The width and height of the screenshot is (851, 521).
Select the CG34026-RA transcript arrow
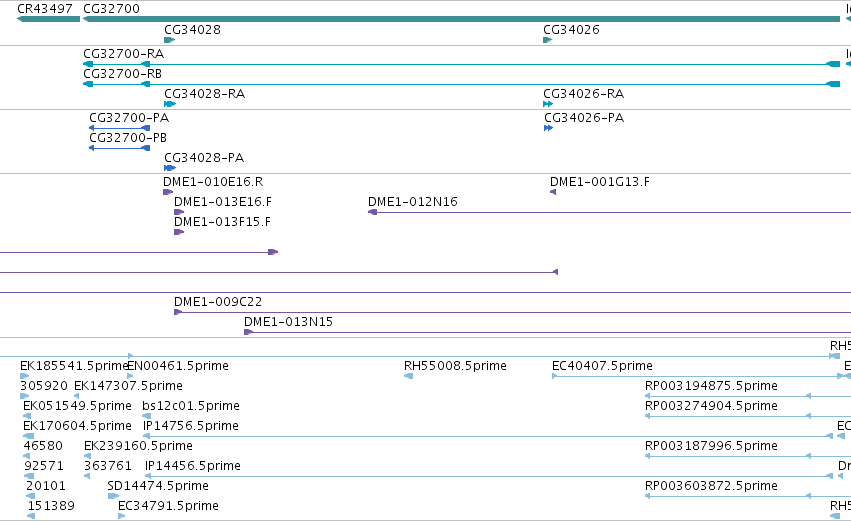click(x=548, y=104)
